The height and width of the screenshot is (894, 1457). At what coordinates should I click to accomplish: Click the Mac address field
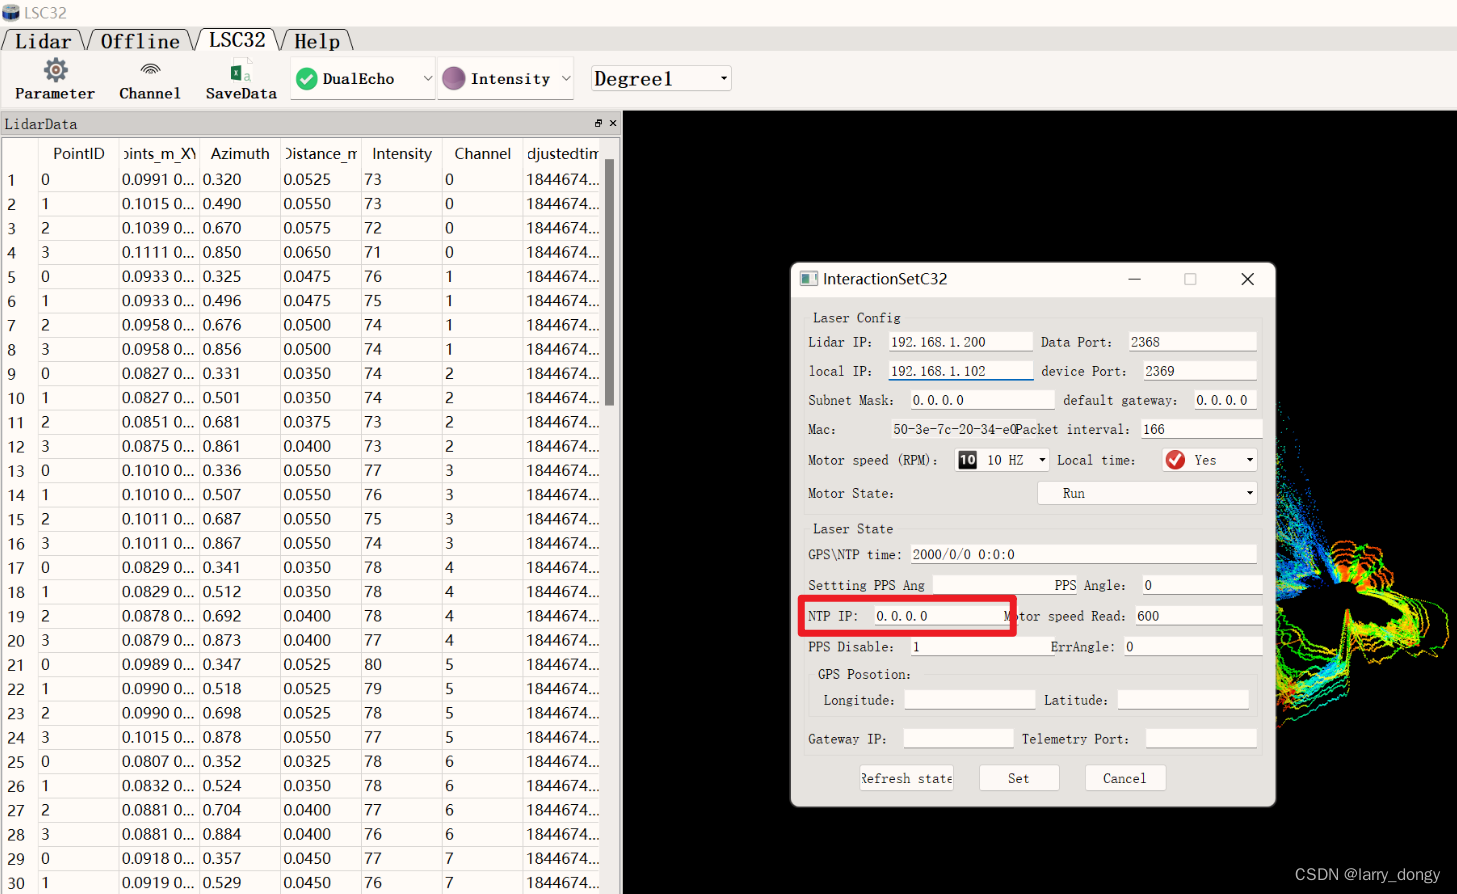[952, 429]
